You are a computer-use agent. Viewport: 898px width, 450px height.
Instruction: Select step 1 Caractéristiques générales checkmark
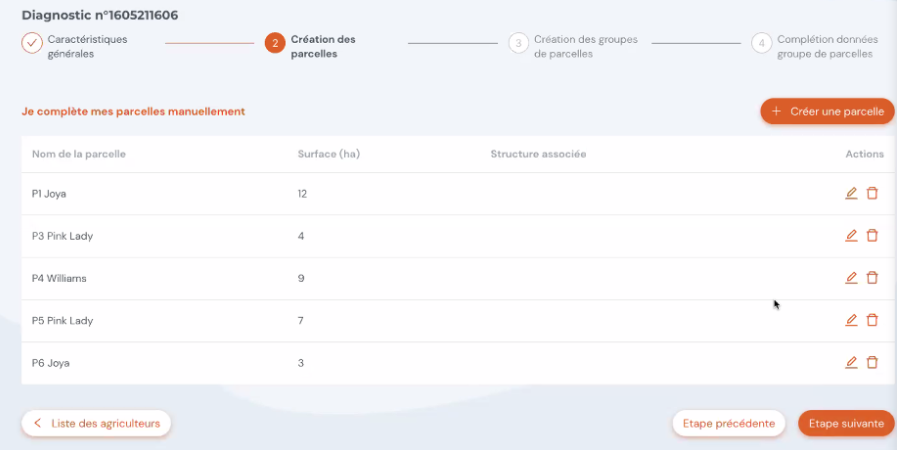click(32, 44)
